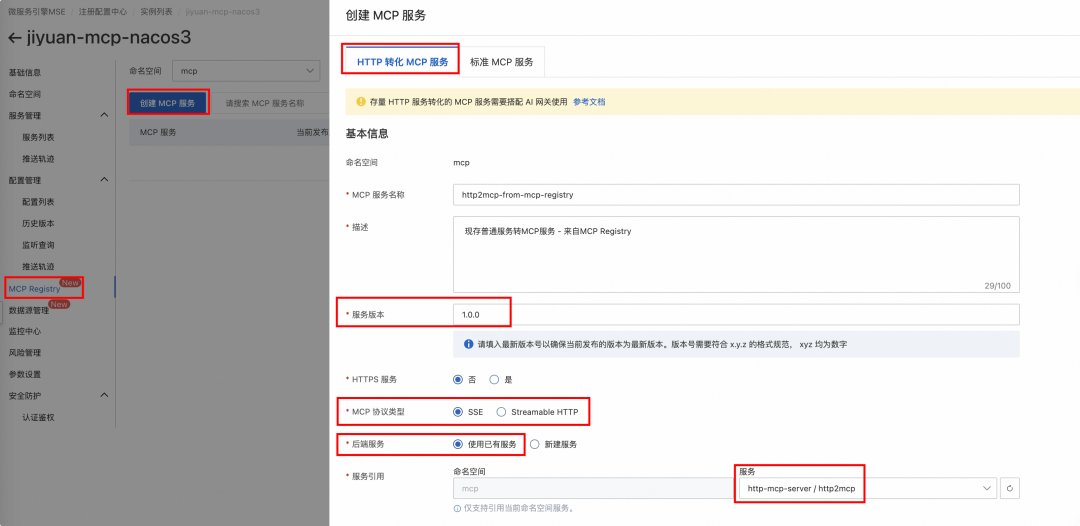Viewport: 1080px width, 526px height.
Task: Collapse the 配置管理 sidebar section
Action: [104, 180]
